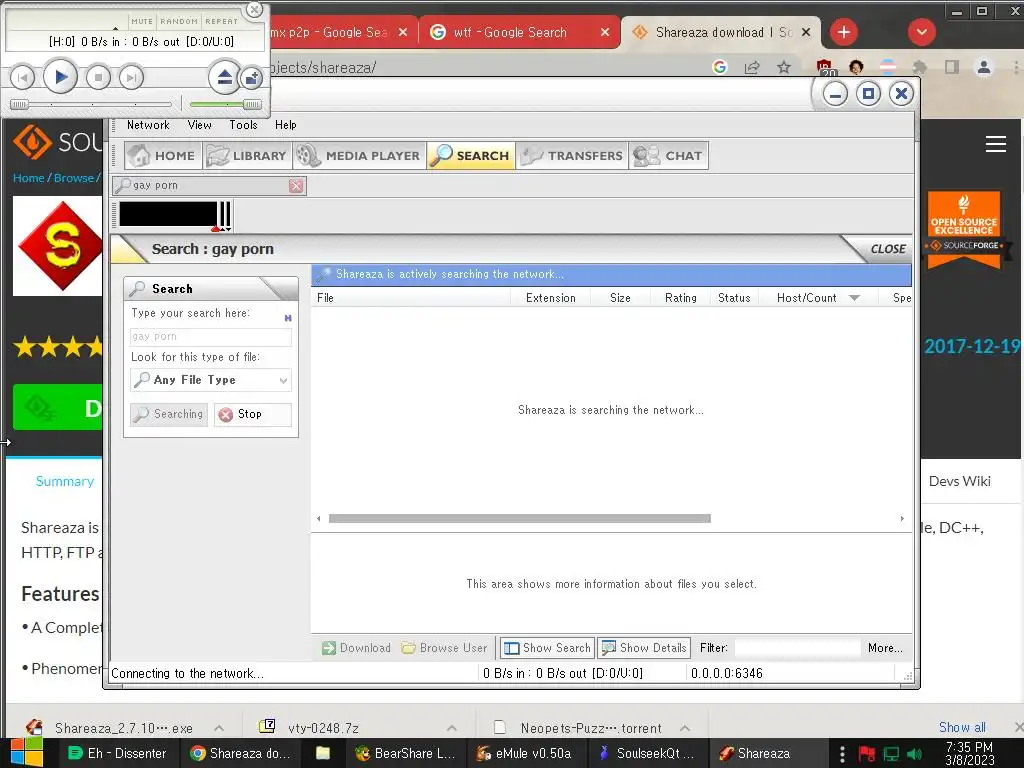The width and height of the screenshot is (1024, 768).
Task: Click the small add-to-playlist icon beside eject
Action: 251,78
